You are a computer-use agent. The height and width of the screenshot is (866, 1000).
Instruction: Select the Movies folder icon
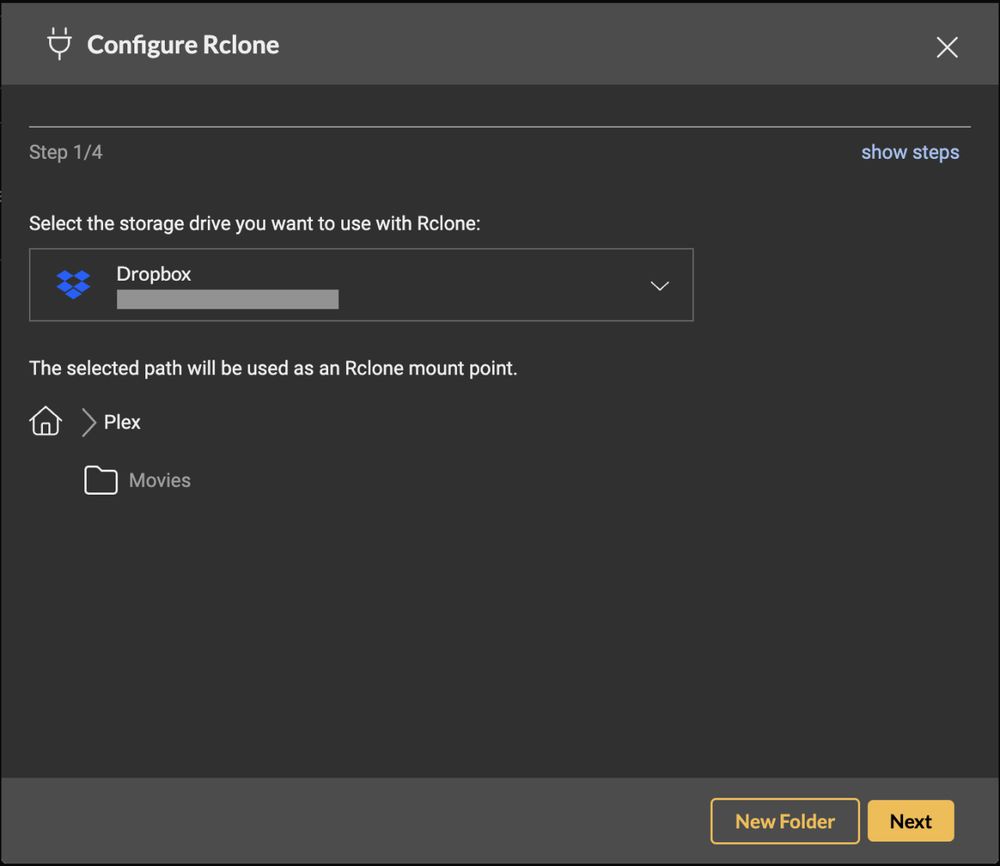[101, 480]
